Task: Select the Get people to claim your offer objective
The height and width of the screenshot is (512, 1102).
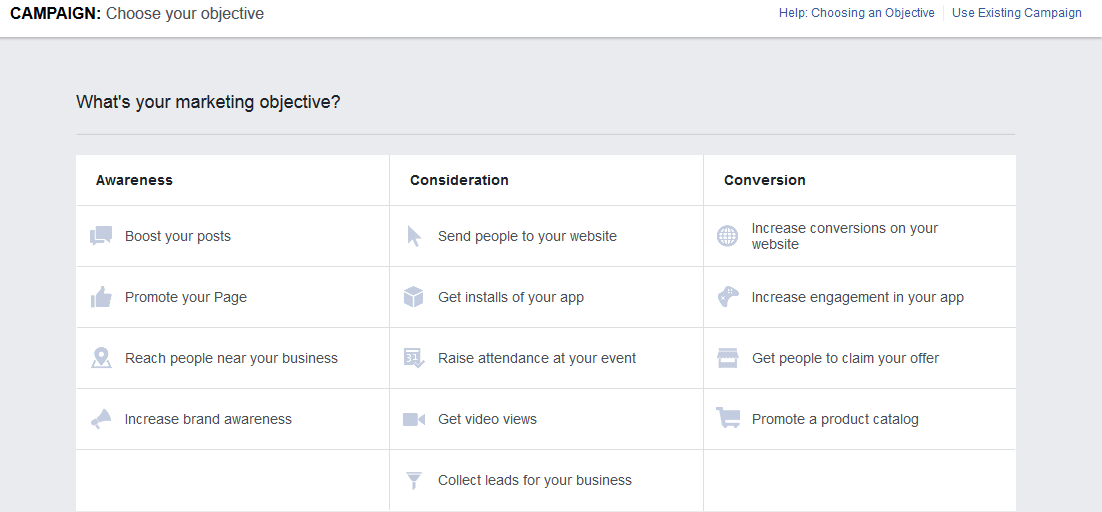Action: [x=845, y=358]
